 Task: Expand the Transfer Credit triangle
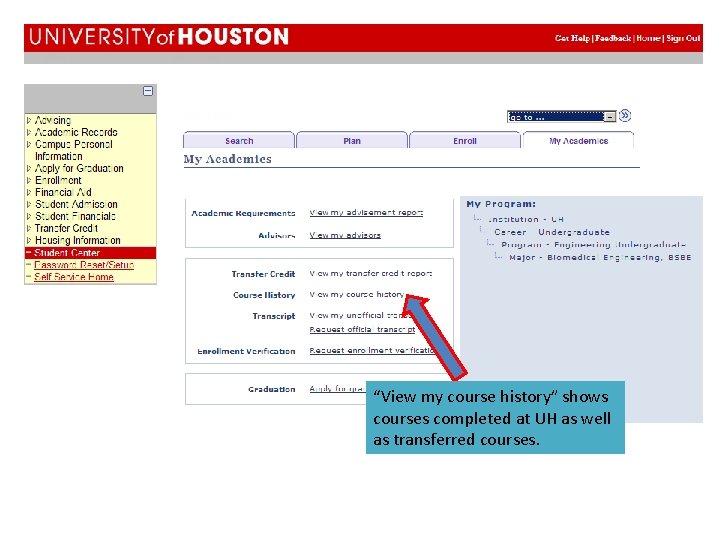[x=29, y=228]
